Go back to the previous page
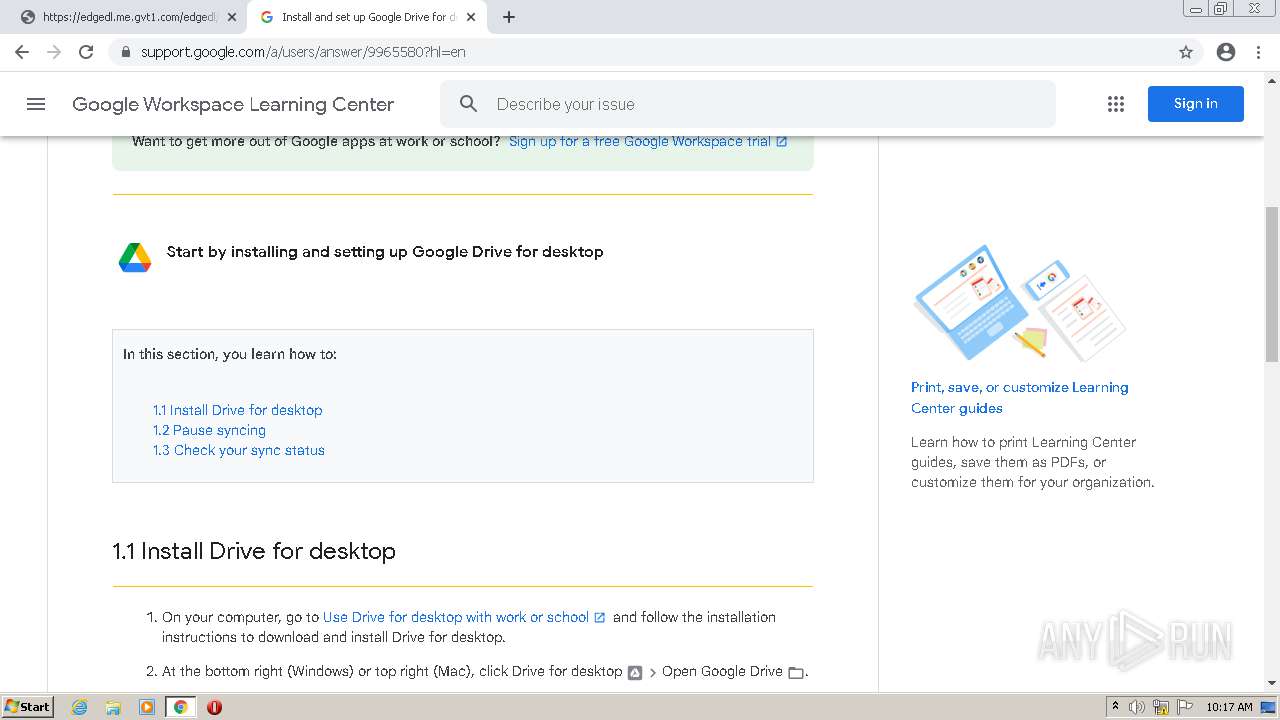 tap(22, 52)
